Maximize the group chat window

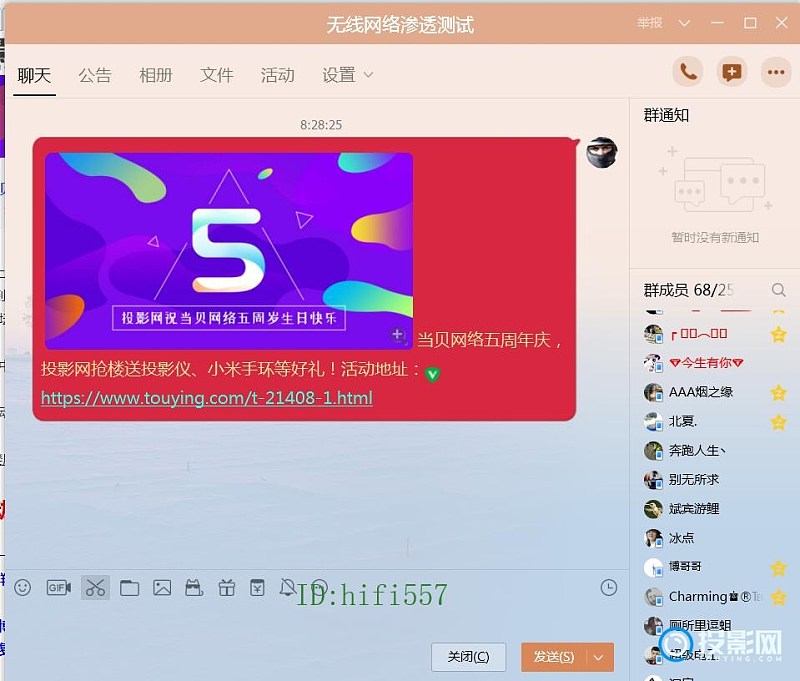point(750,23)
